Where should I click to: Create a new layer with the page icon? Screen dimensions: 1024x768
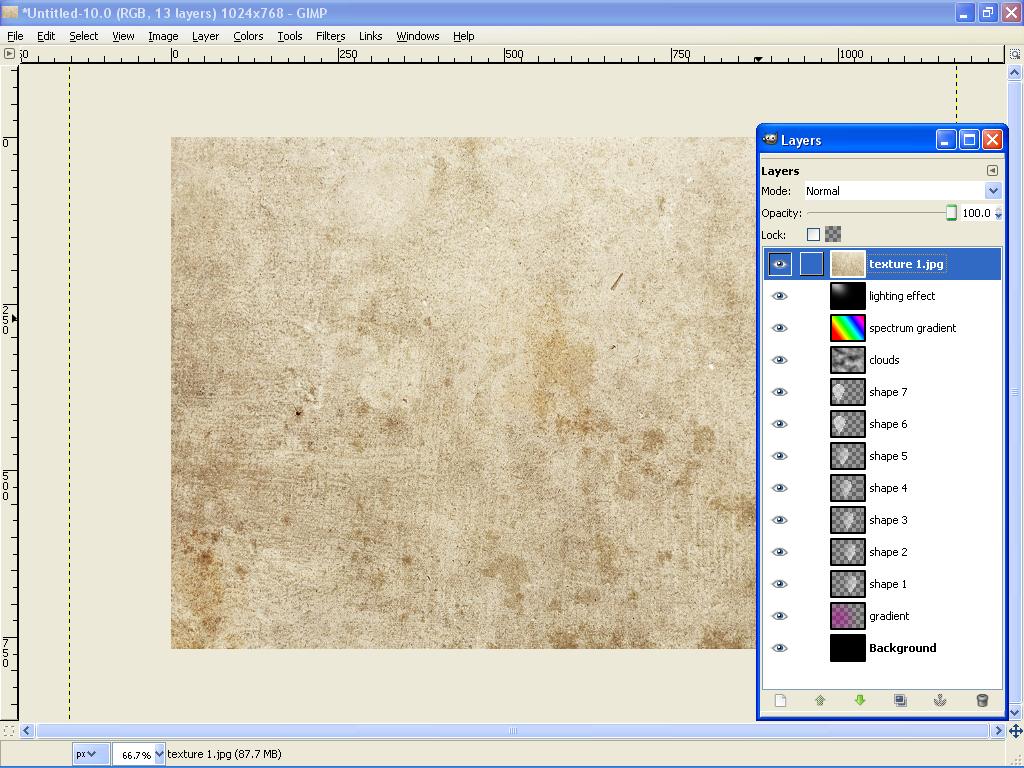click(780, 700)
